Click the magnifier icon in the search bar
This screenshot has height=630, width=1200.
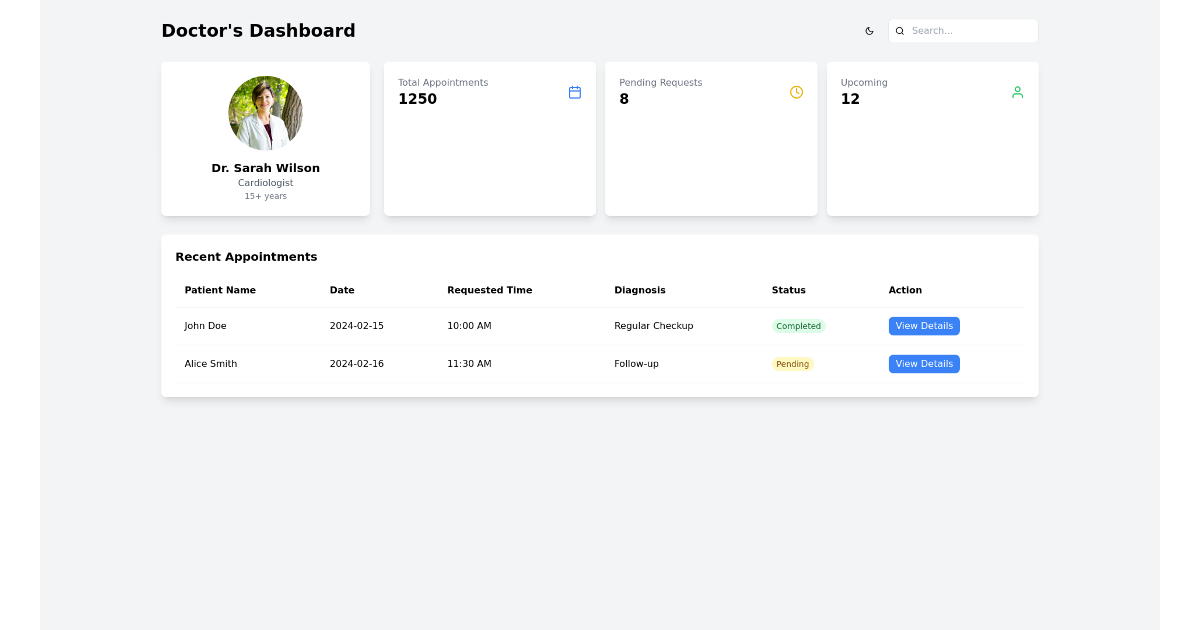tap(900, 31)
